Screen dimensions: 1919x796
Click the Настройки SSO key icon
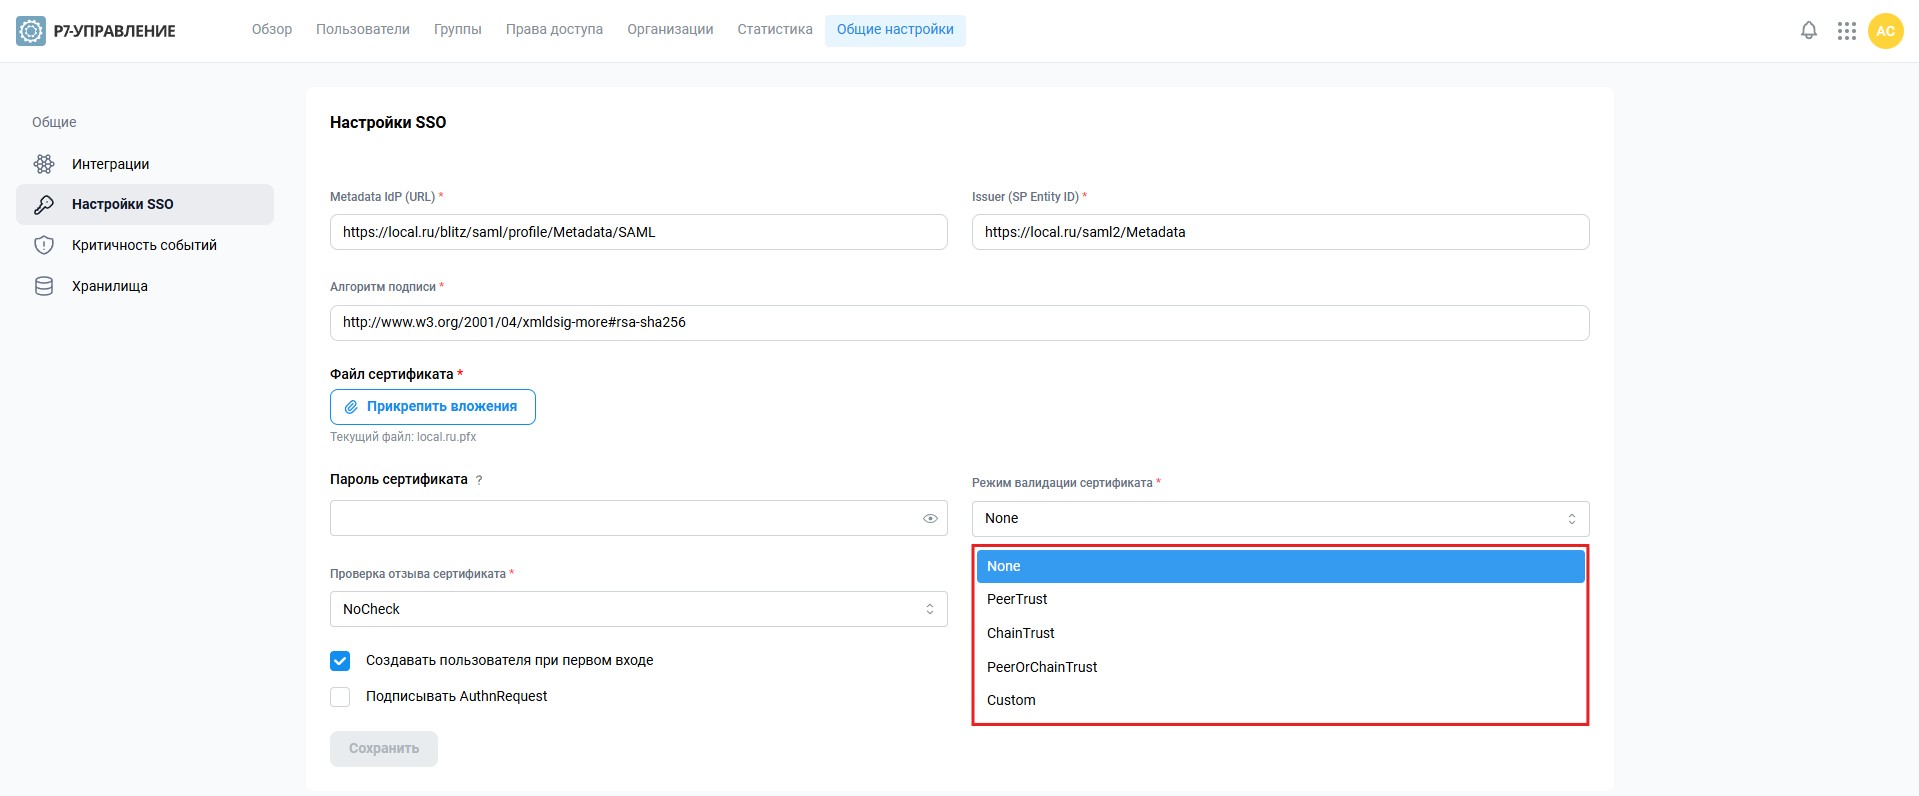44,204
